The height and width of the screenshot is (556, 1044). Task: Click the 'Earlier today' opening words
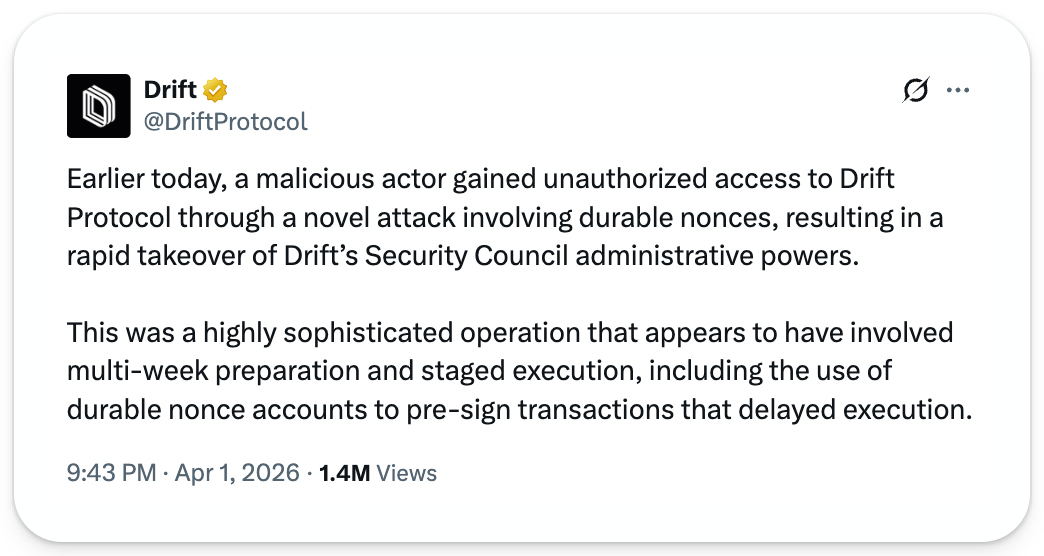(144, 179)
